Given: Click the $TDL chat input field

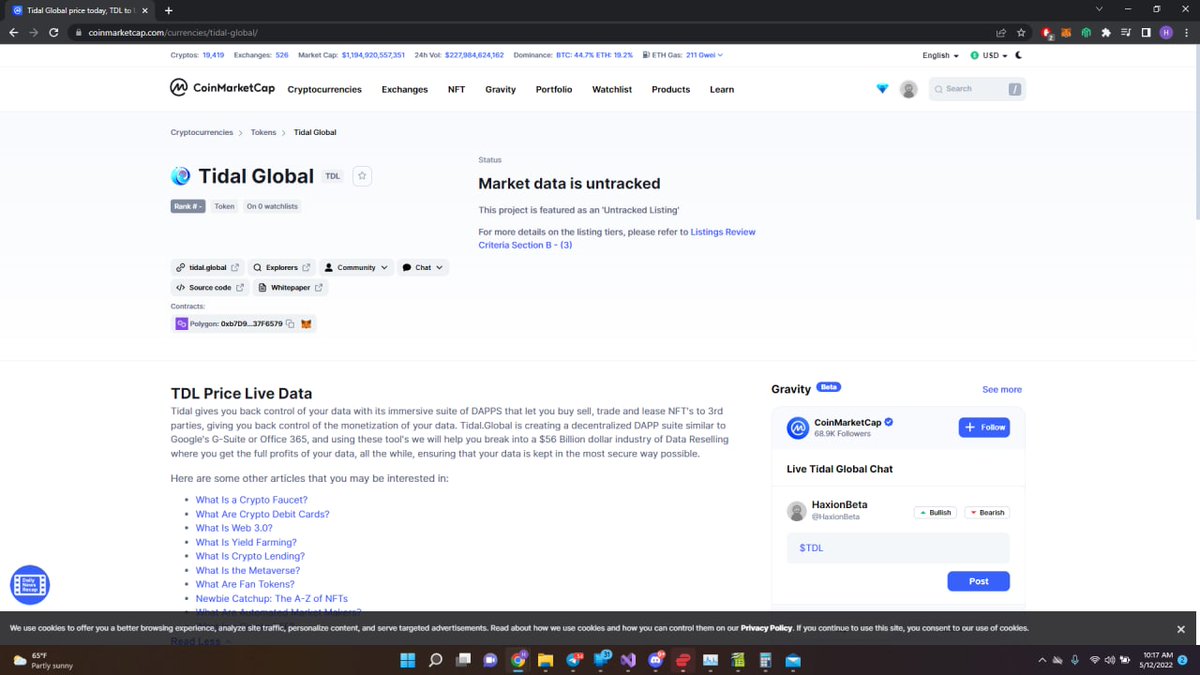Looking at the screenshot, I should click(897, 547).
